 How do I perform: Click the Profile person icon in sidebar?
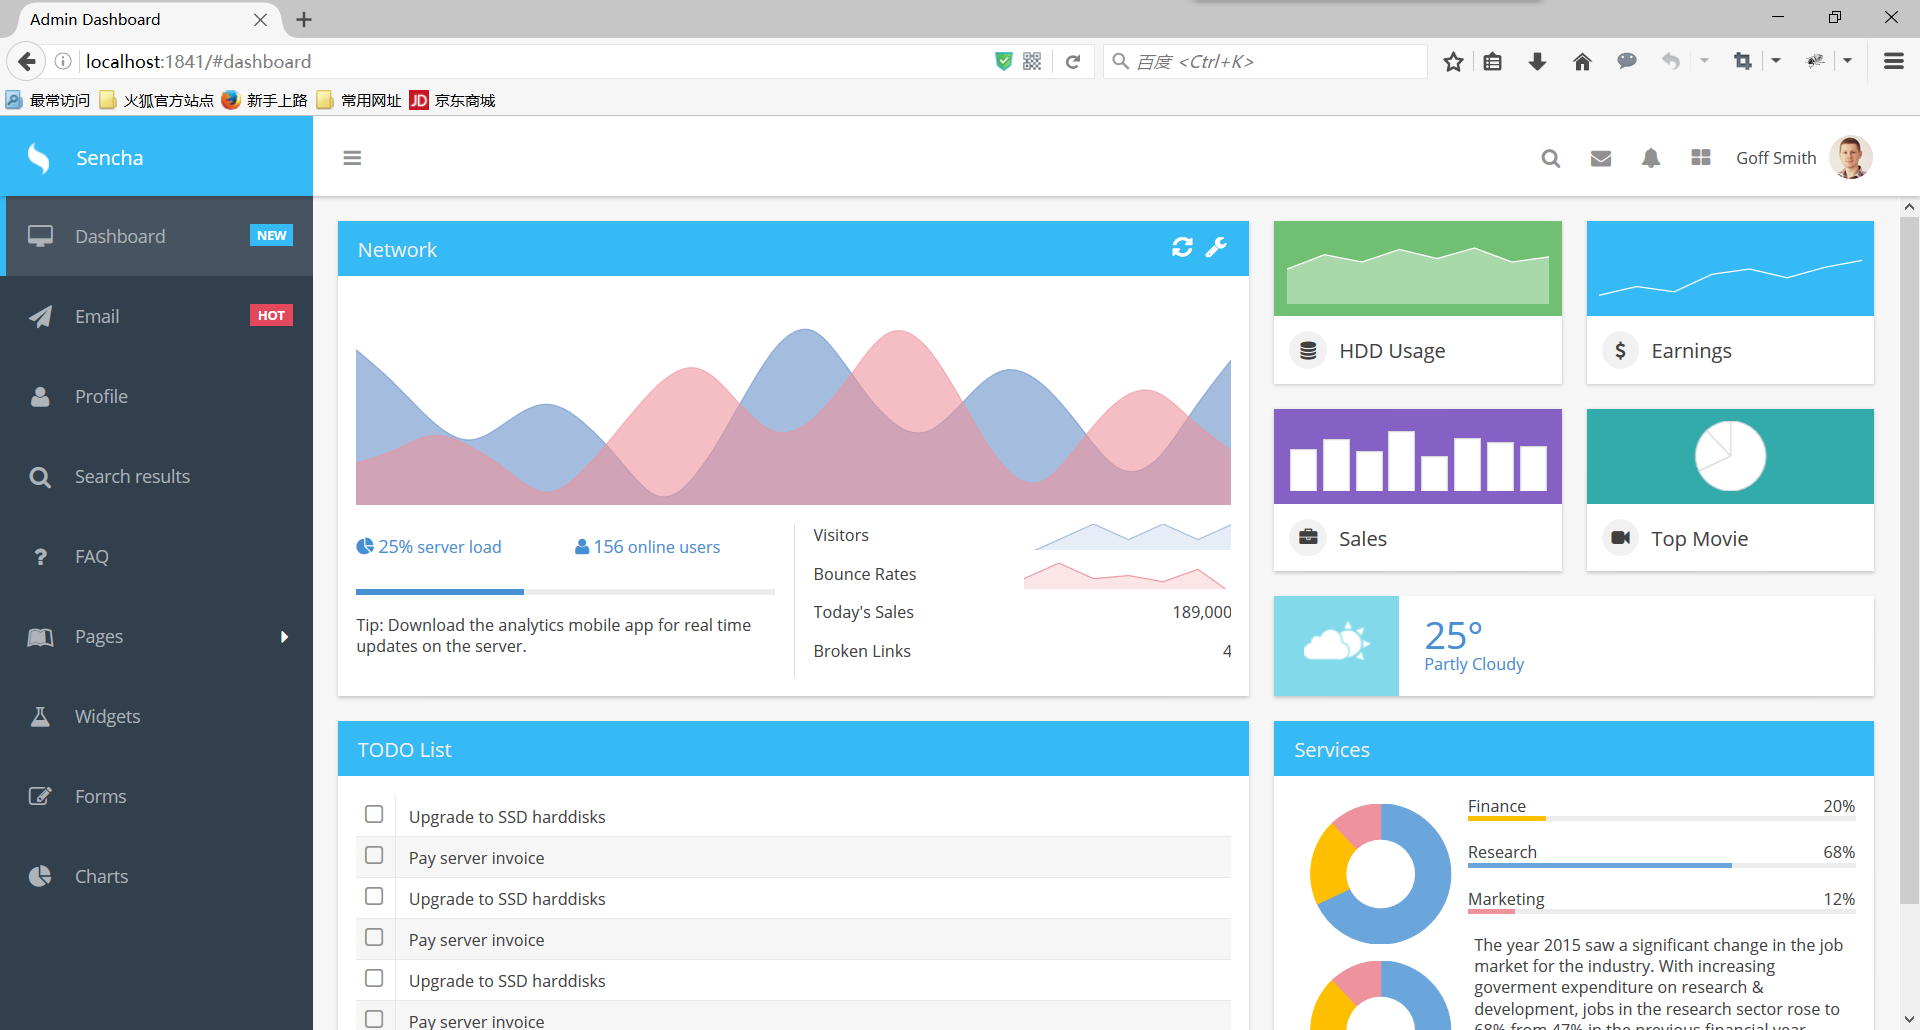(x=40, y=396)
